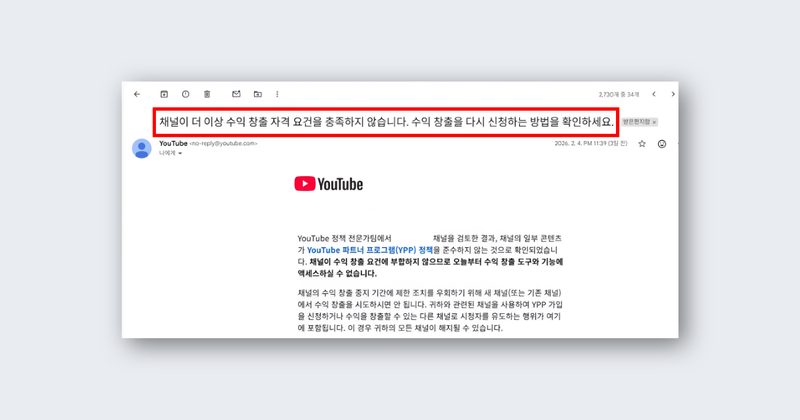The height and width of the screenshot is (420, 800).
Task: Click the 2,730개 중 34개 counter
Action: [619, 94]
